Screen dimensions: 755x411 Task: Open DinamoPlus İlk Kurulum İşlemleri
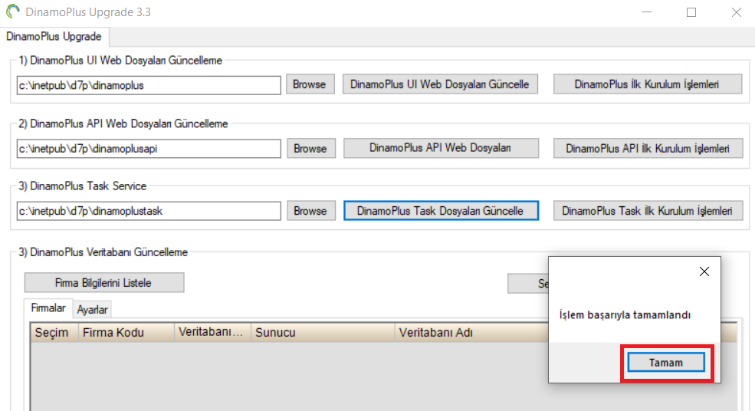coord(647,84)
